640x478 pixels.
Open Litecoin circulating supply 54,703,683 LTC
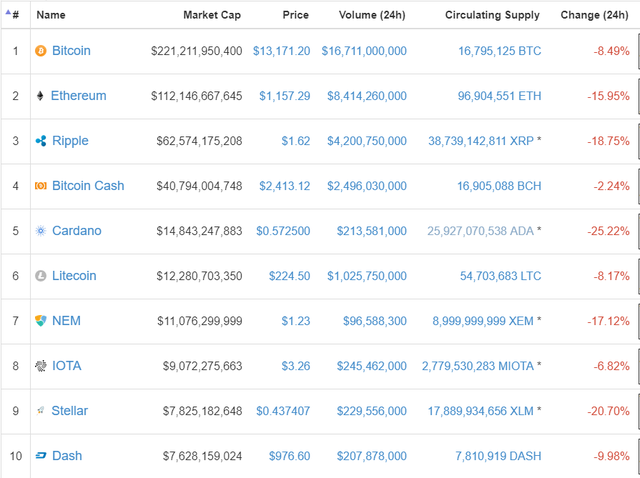coord(500,276)
